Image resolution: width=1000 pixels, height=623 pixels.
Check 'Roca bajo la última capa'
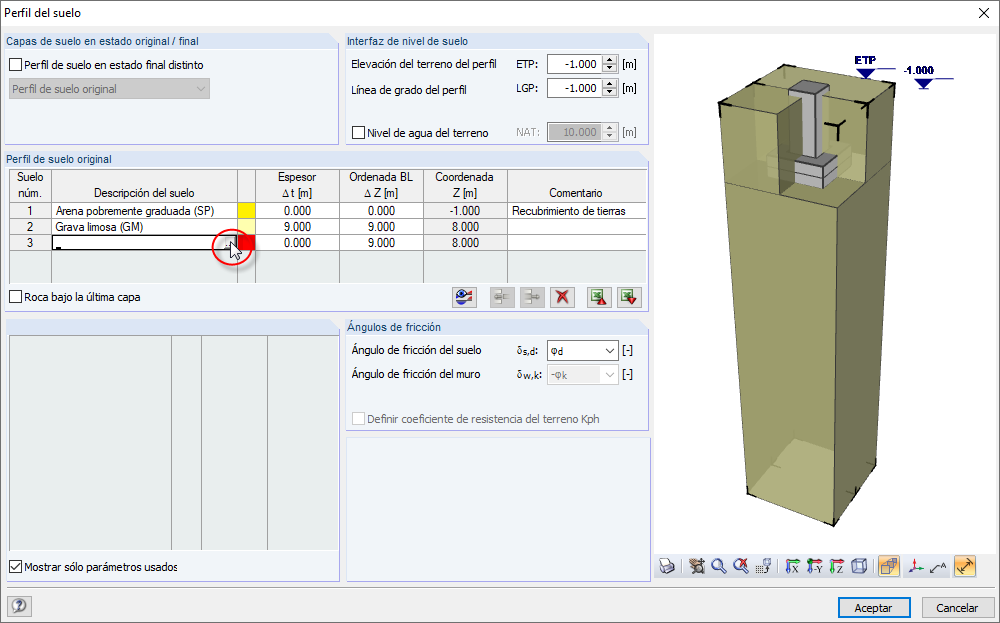click(x=15, y=297)
